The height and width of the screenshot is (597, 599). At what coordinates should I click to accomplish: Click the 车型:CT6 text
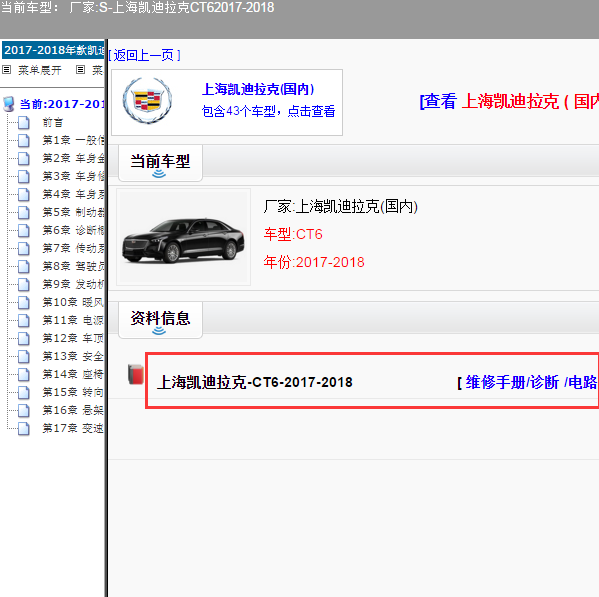point(293,234)
